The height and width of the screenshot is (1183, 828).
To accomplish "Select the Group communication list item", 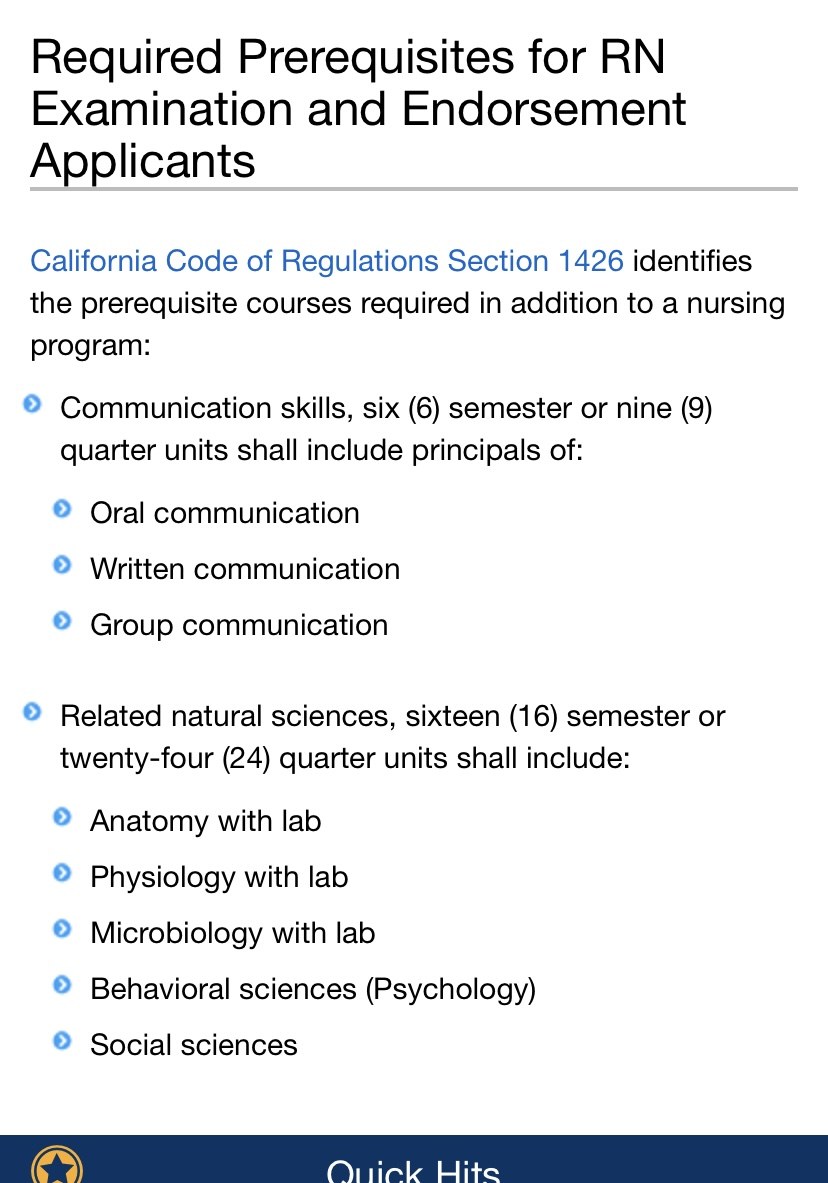I will click(x=239, y=625).
